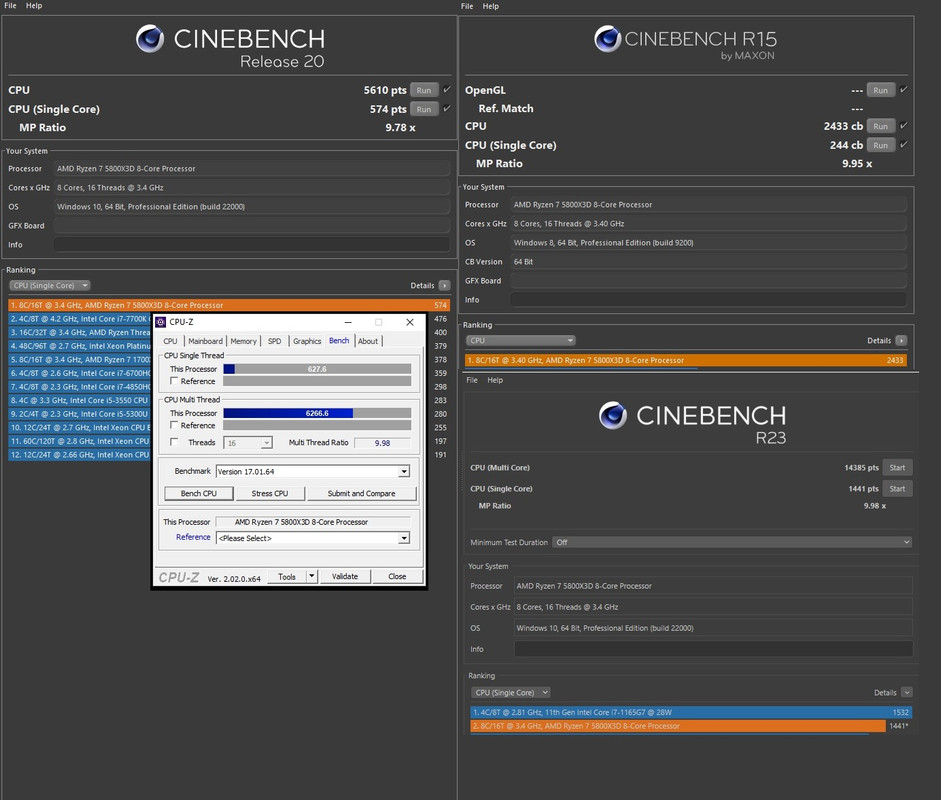Screen dimensions: 941x800
Task: Switch to Mainboard tab in CPU-Z
Action: 205,341
